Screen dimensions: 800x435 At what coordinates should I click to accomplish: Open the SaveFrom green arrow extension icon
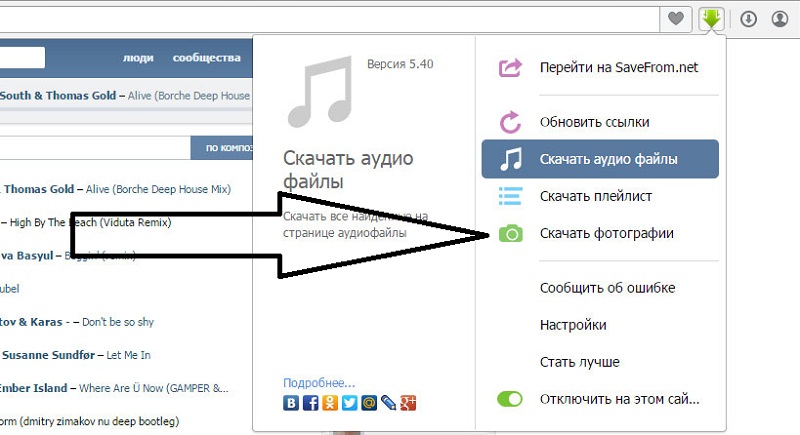(x=711, y=19)
